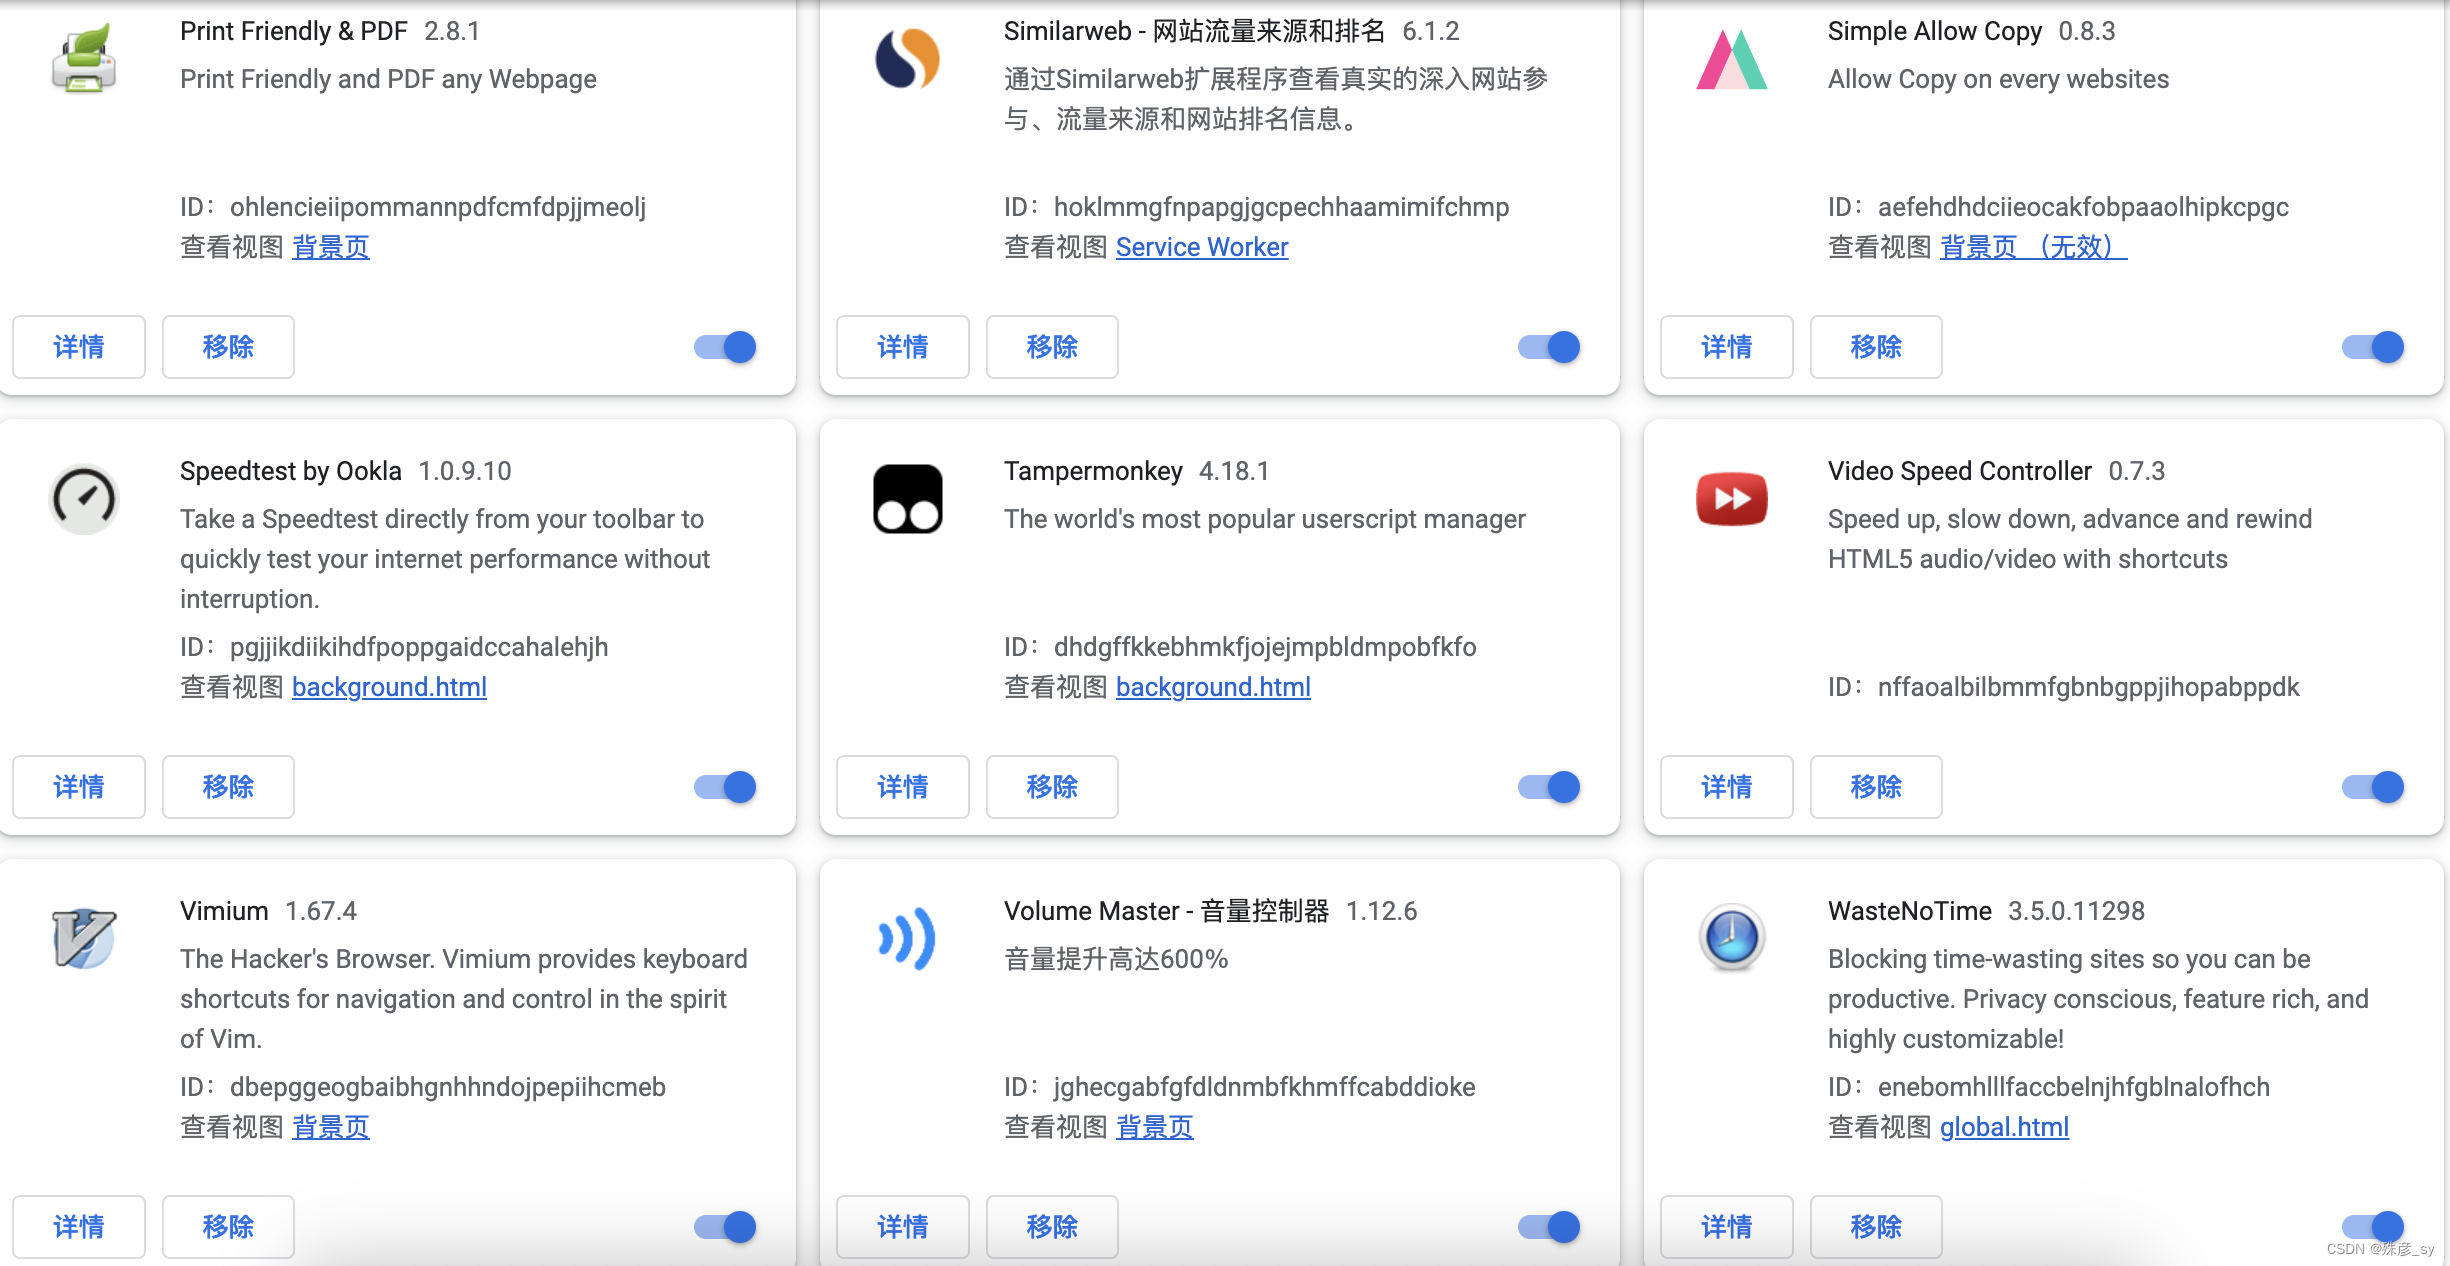The height and width of the screenshot is (1266, 2450).
Task: Turn off the Print Friendly & PDF toggle
Action: (725, 347)
